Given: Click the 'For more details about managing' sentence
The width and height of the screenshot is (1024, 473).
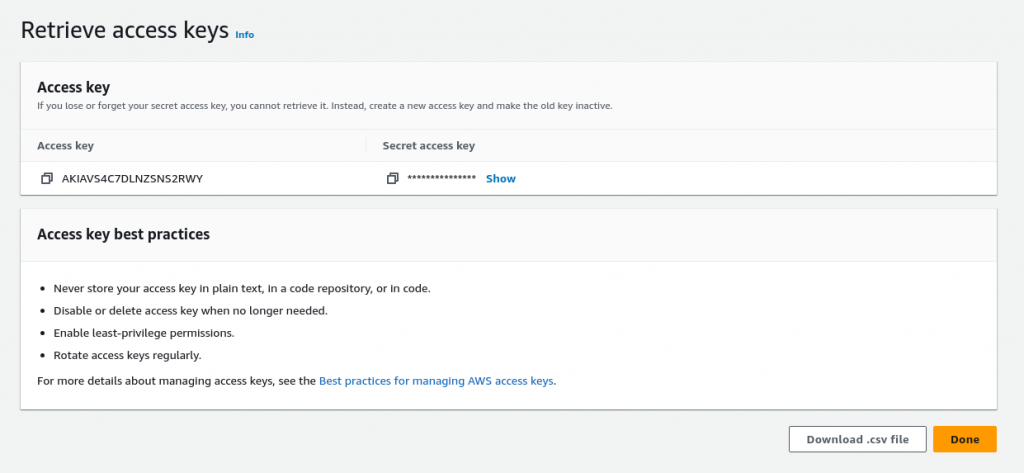Looking at the screenshot, I should click(176, 381).
